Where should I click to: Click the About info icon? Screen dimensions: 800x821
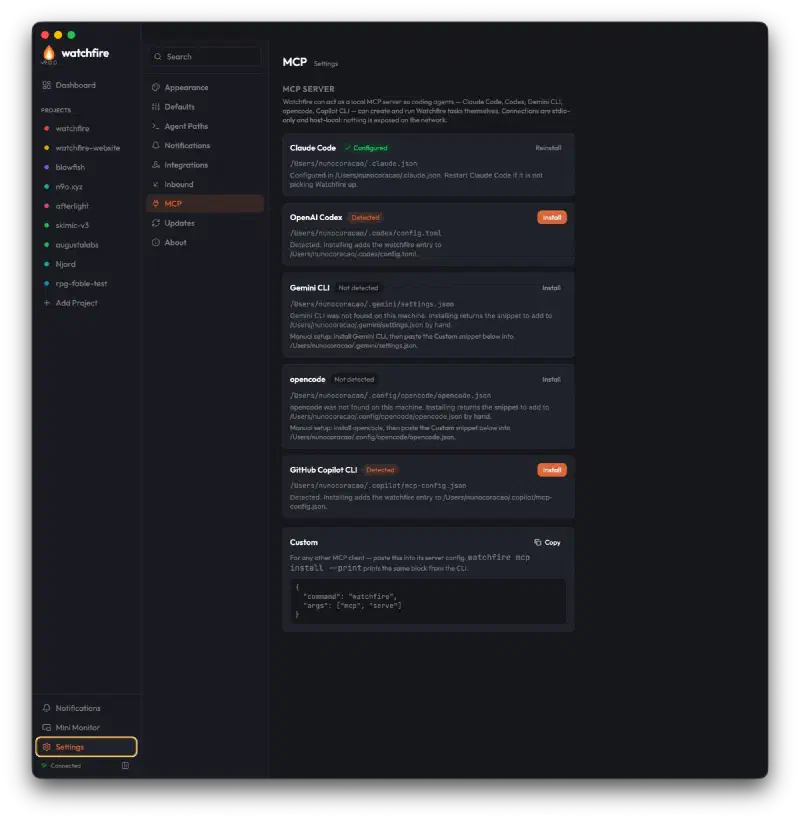[155, 242]
